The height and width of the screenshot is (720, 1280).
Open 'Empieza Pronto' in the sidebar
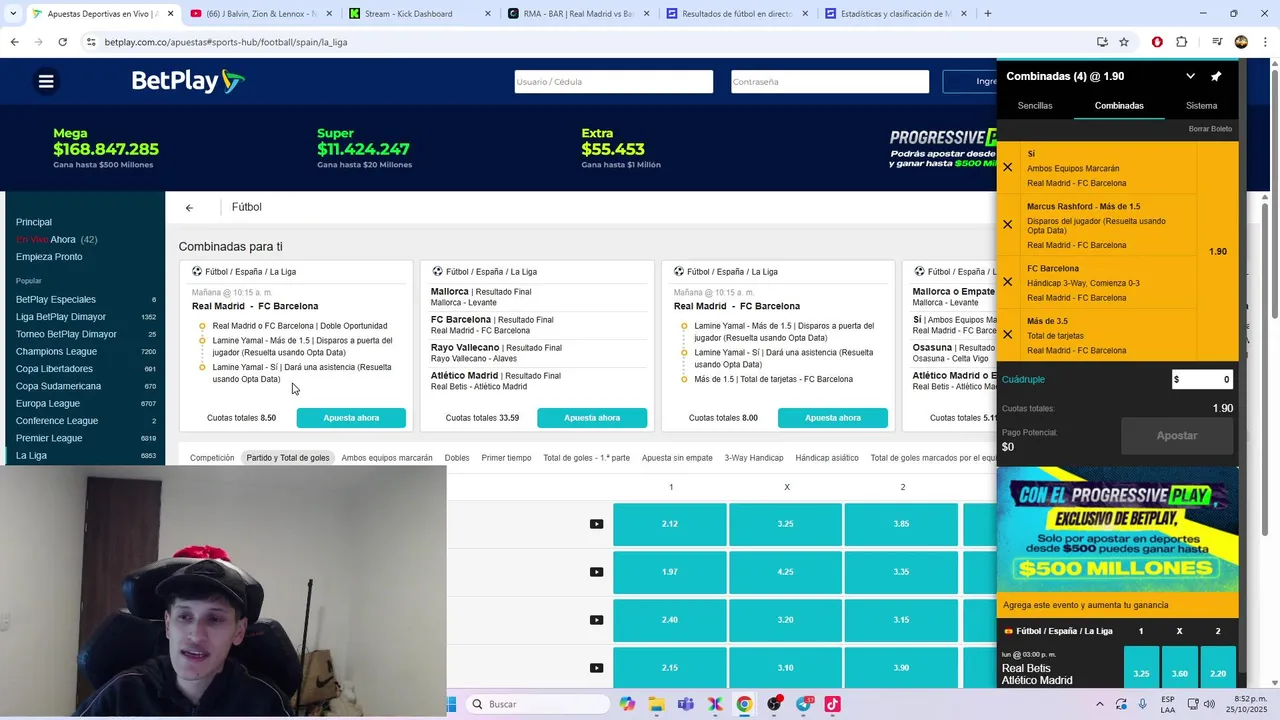click(x=49, y=257)
